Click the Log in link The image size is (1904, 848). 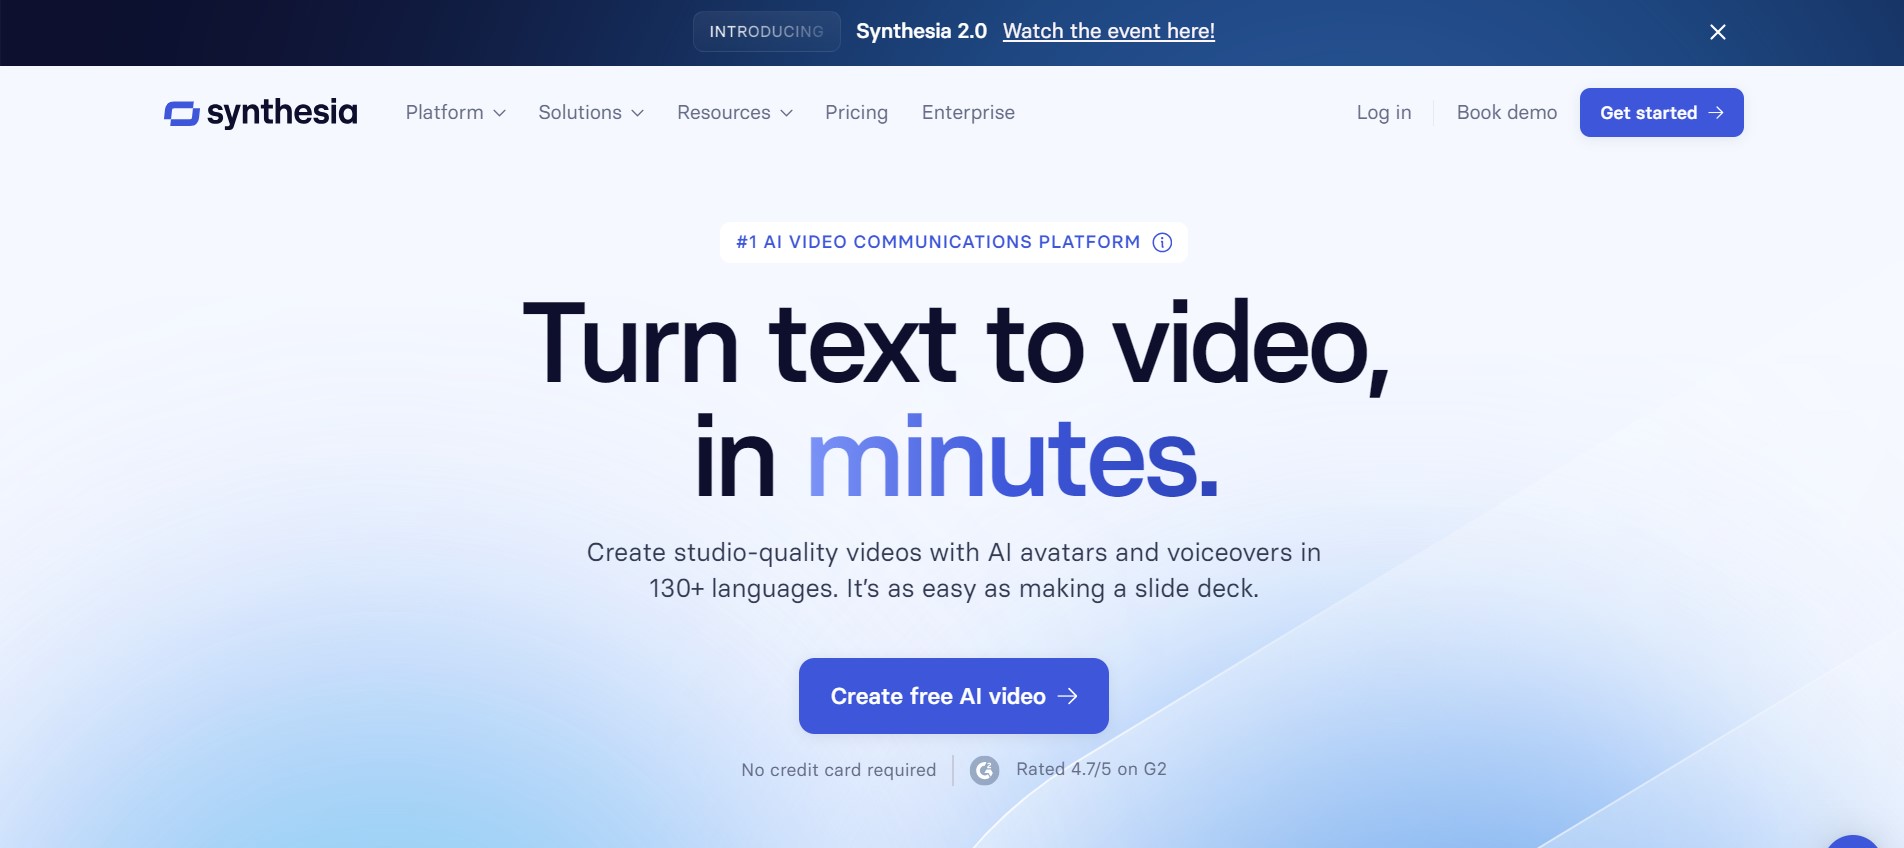pos(1383,113)
